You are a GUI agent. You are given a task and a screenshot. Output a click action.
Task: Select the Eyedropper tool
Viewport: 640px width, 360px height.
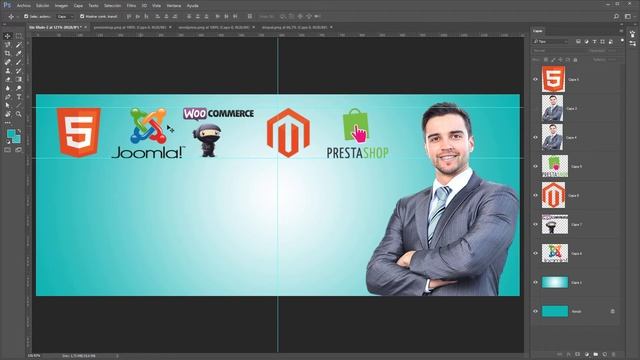[x=19, y=53]
